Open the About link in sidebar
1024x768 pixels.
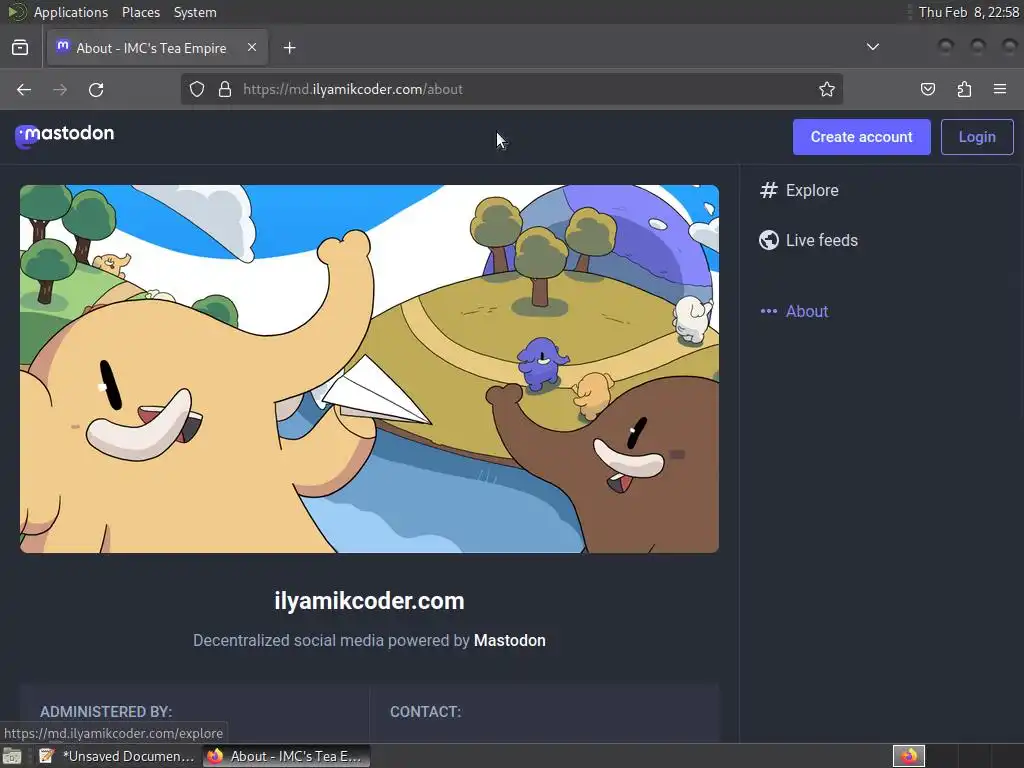(807, 312)
